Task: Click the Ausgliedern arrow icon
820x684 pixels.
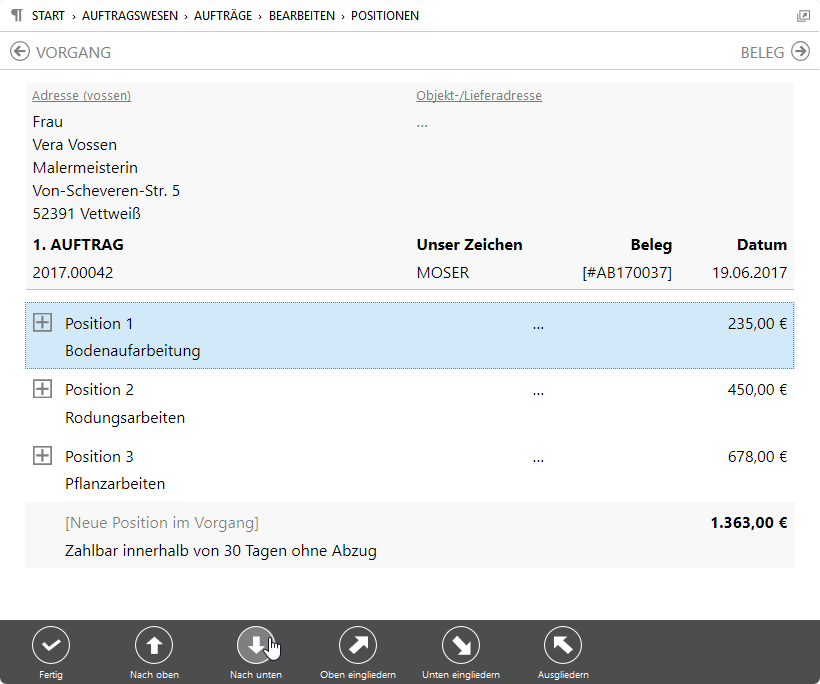Action: [x=563, y=646]
